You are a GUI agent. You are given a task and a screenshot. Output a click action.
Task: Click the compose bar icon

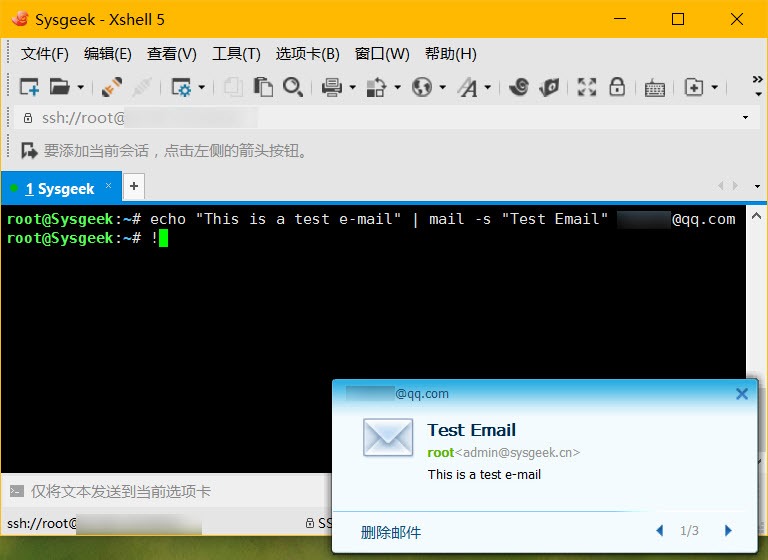click(x=17, y=491)
